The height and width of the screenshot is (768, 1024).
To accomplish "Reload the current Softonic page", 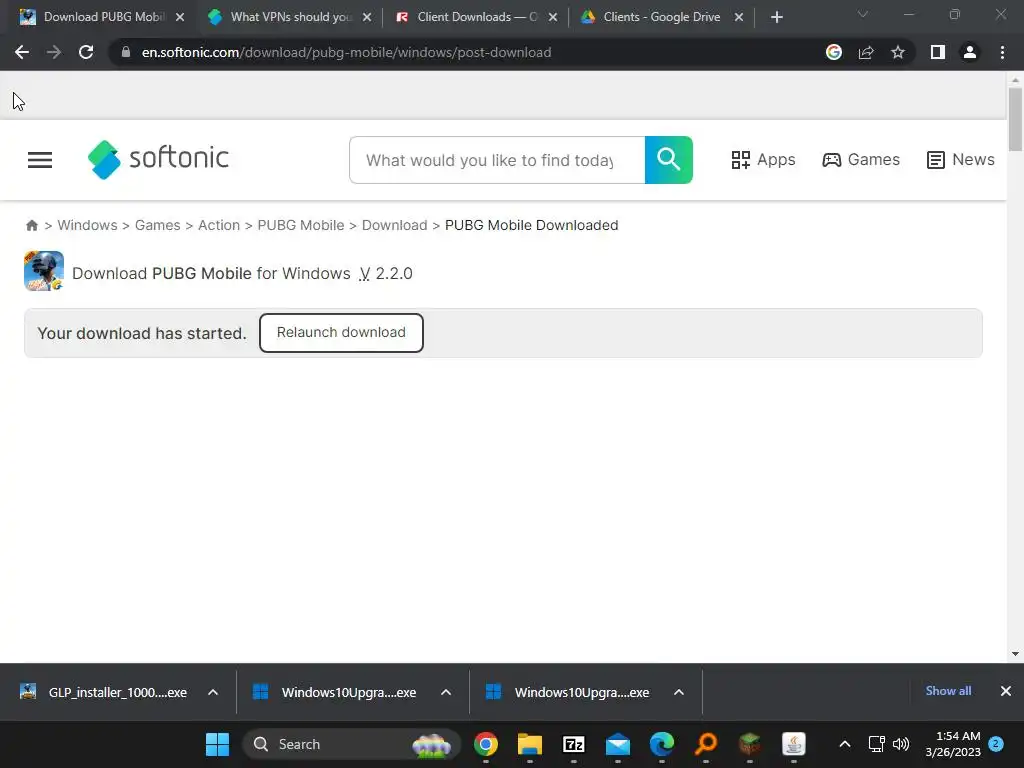I will pyautogui.click(x=86, y=52).
